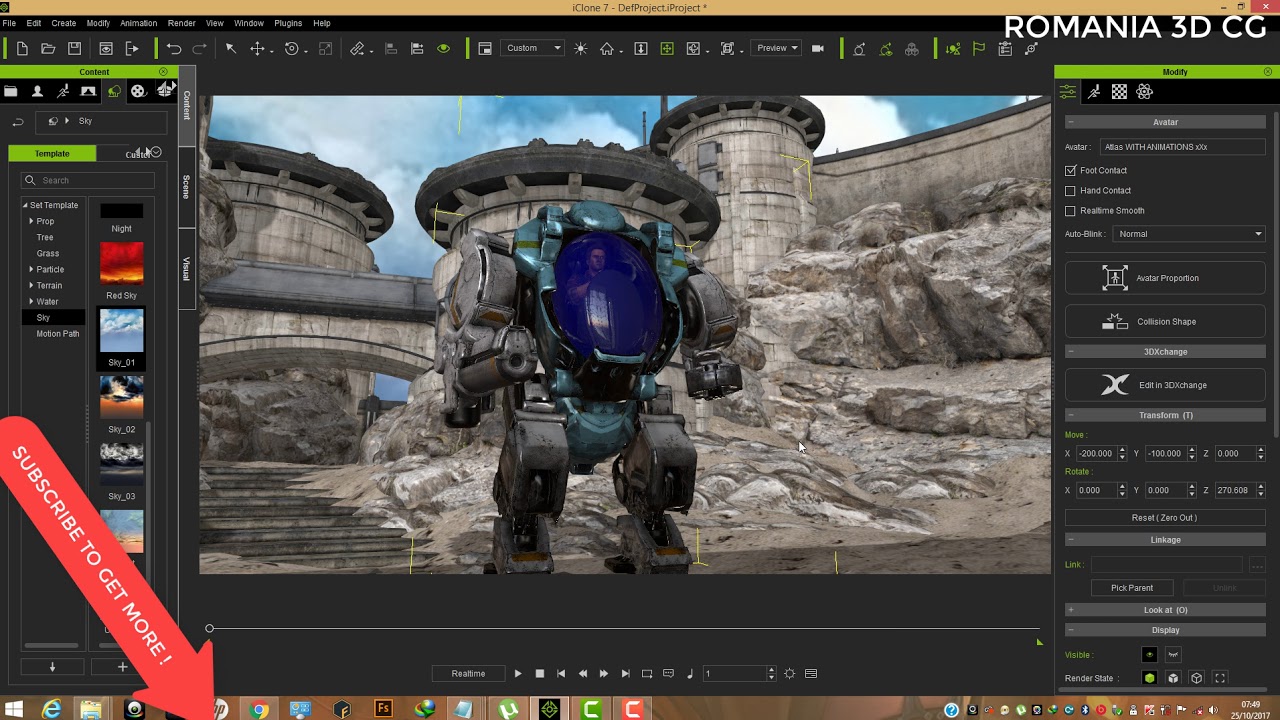Click the Reset (Zero Out) button
This screenshot has height=720, width=1280.
click(1164, 518)
